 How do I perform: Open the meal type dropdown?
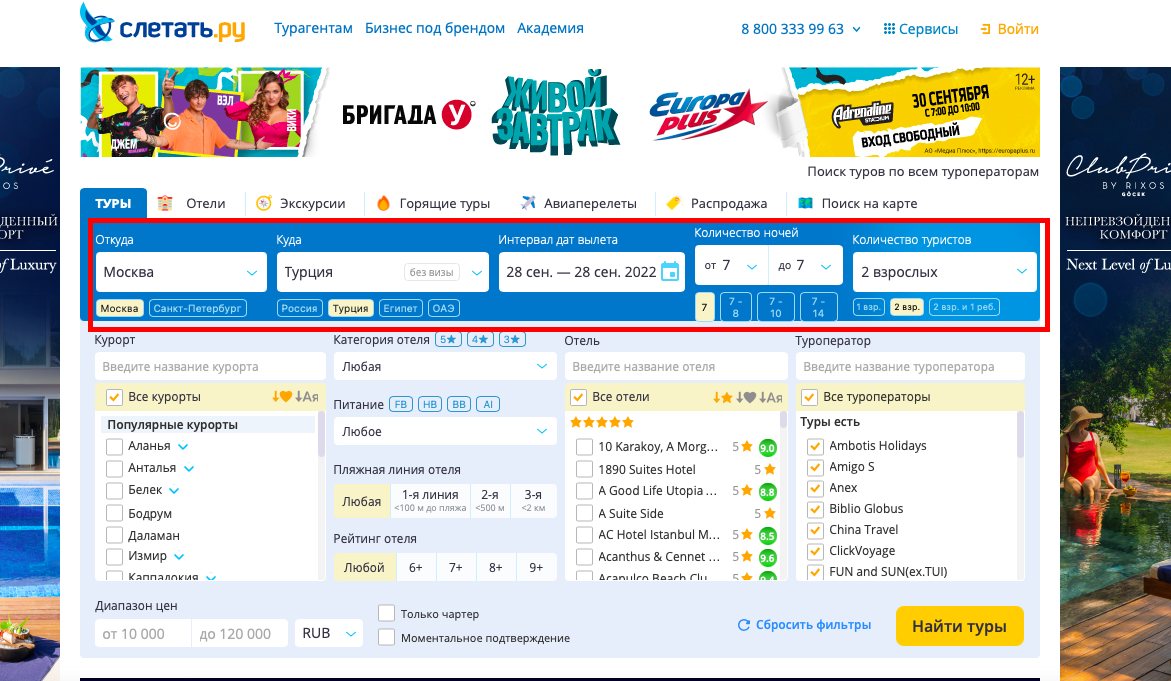[x=445, y=432]
